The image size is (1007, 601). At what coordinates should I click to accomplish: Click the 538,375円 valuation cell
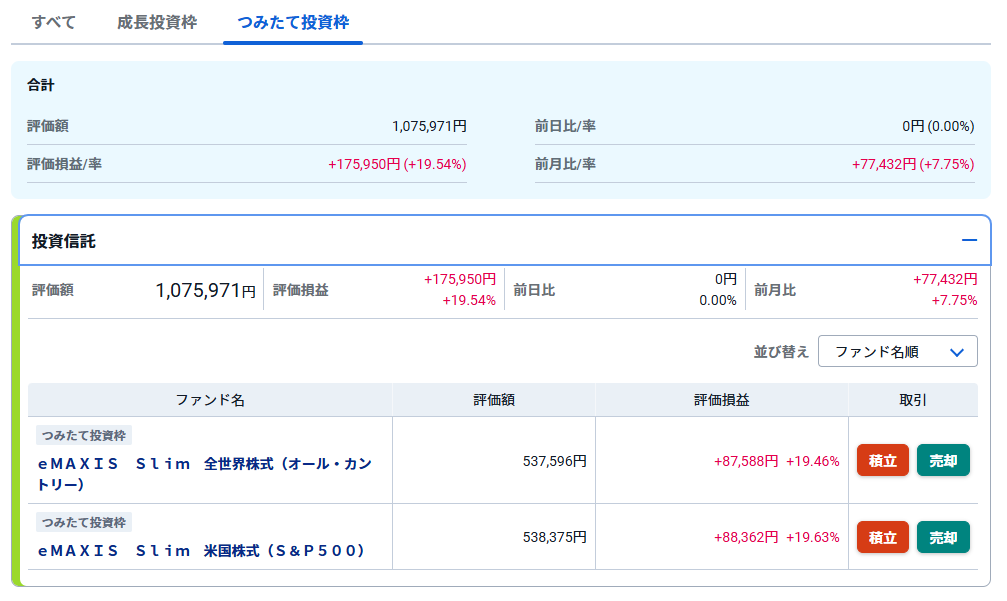(x=554, y=537)
